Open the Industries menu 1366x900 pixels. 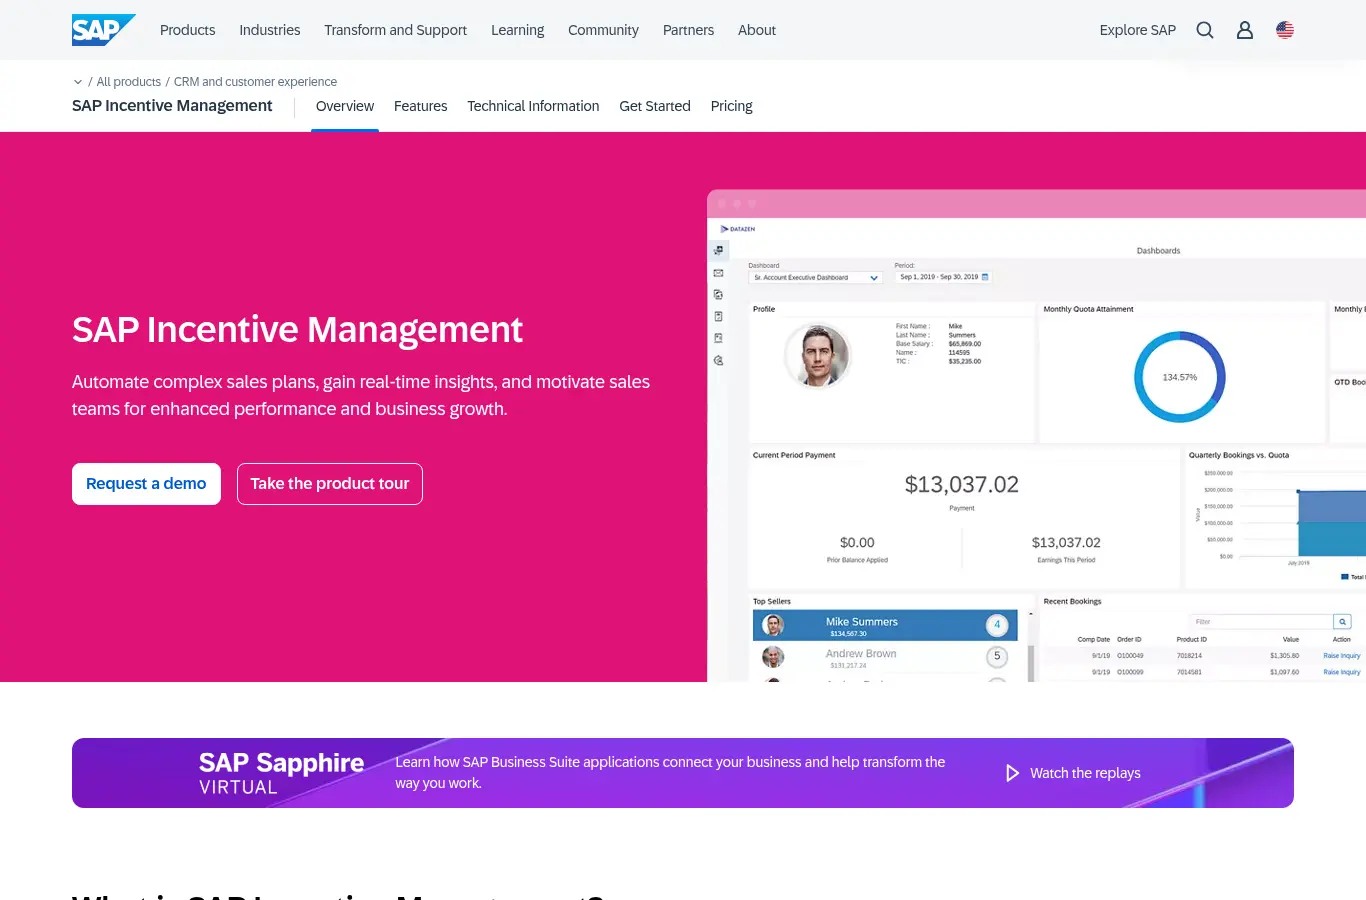(x=270, y=30)
